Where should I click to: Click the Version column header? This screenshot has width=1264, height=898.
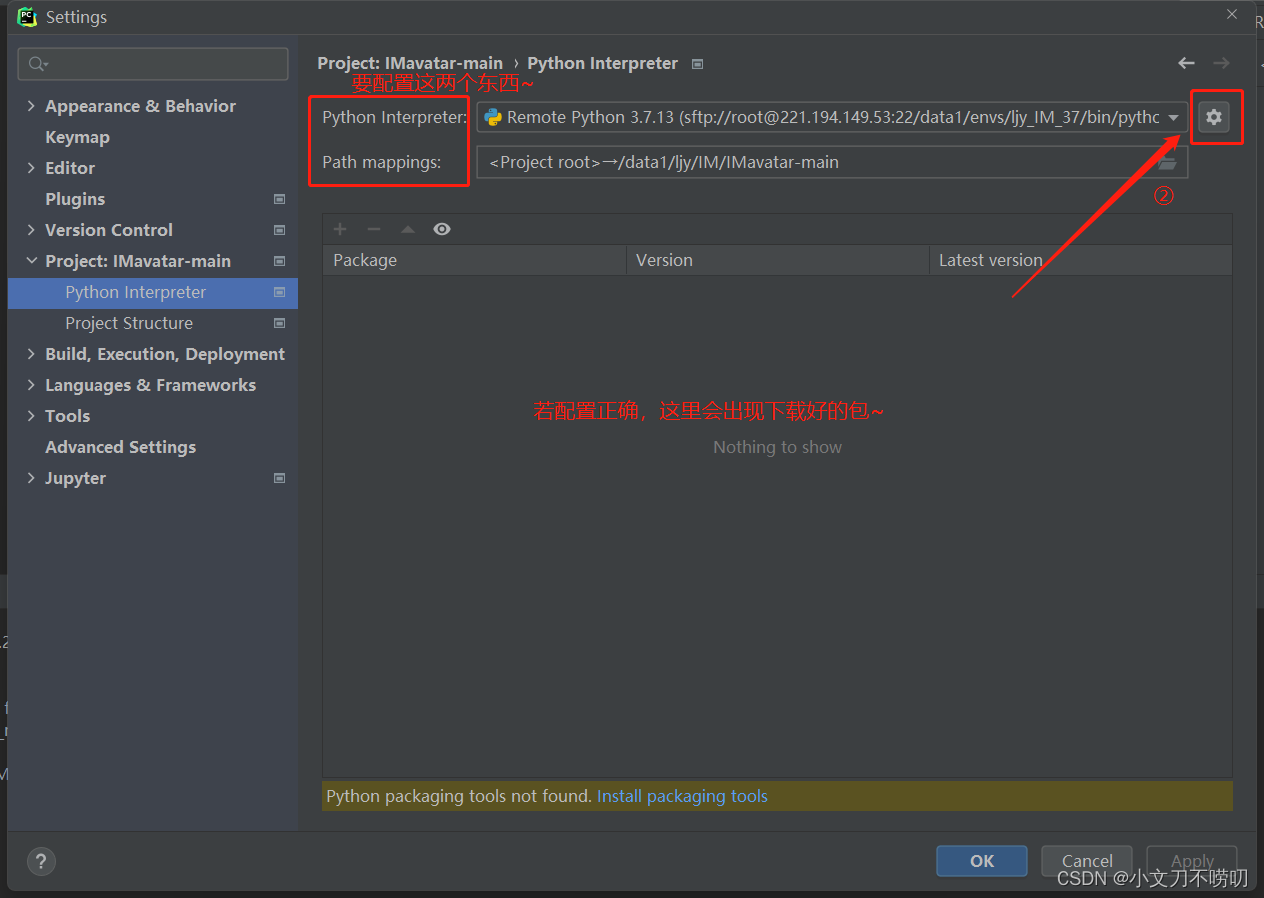[x=778, y=260]
